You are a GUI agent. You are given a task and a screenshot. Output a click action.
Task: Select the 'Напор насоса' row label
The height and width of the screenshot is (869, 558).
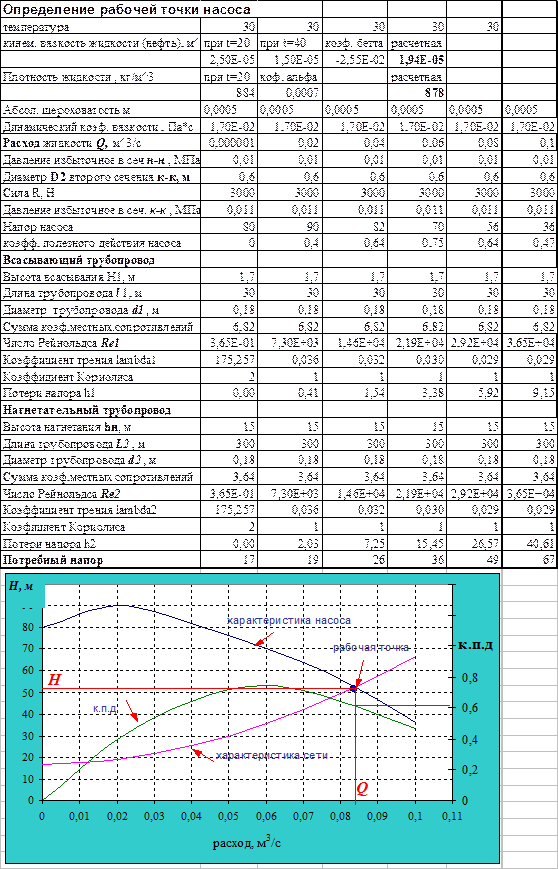point(38,227)
